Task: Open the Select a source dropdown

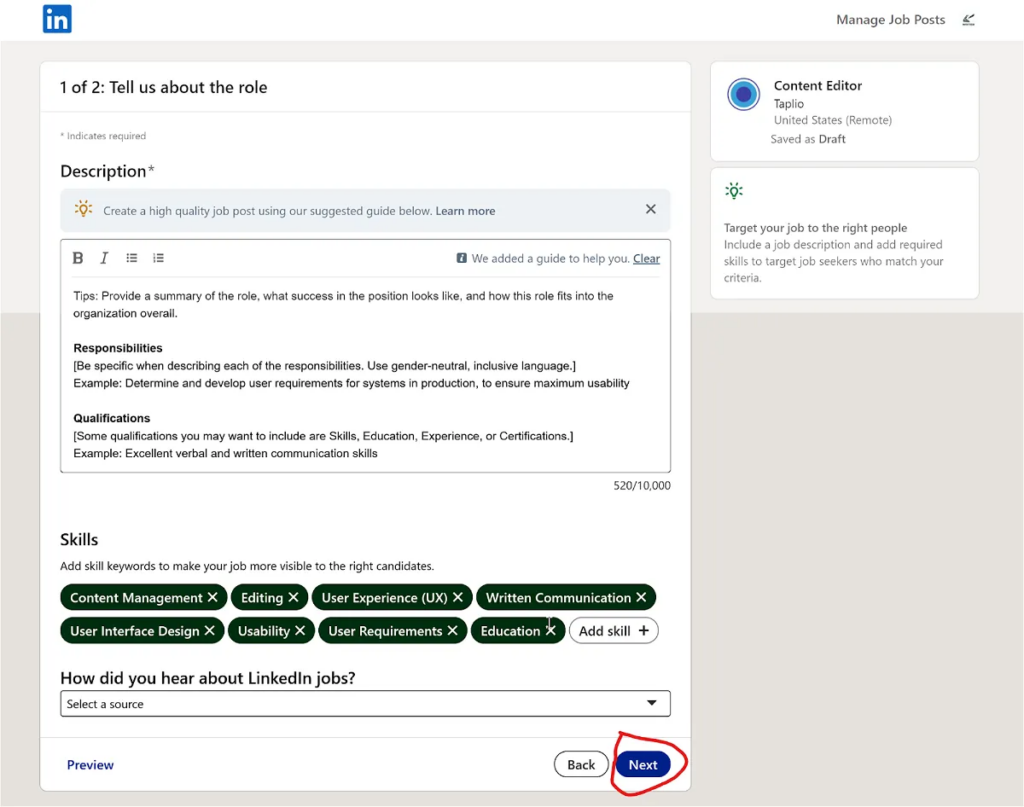Action: click(365, 704)
